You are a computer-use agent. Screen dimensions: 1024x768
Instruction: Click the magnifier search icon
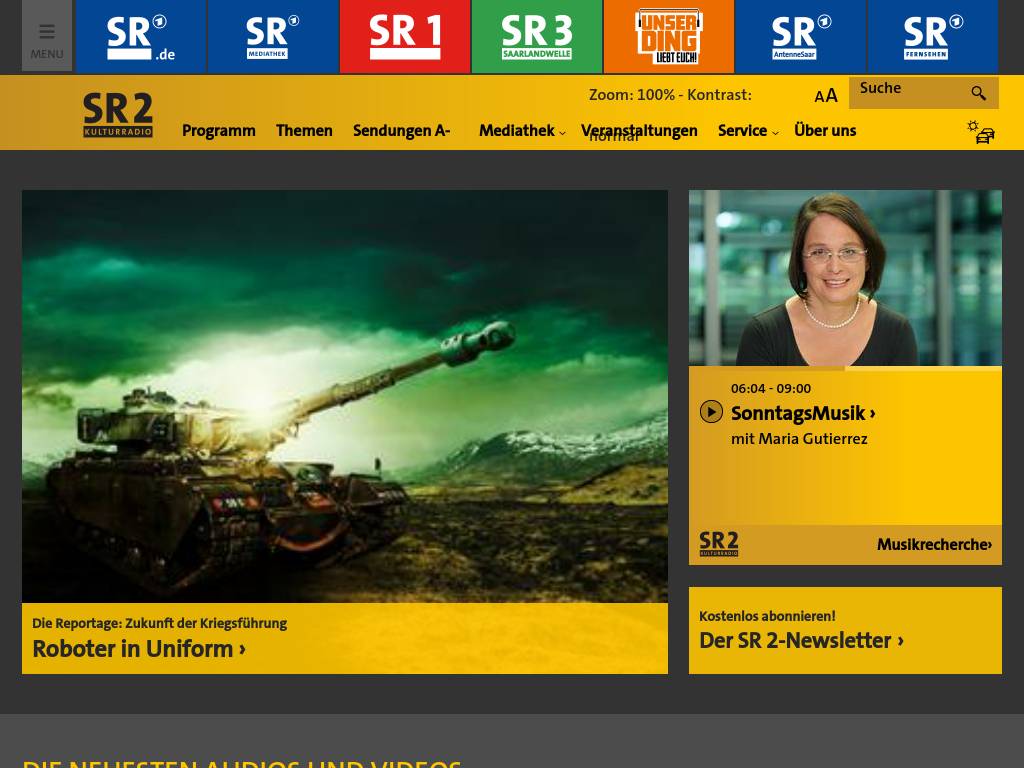[978, 93]
